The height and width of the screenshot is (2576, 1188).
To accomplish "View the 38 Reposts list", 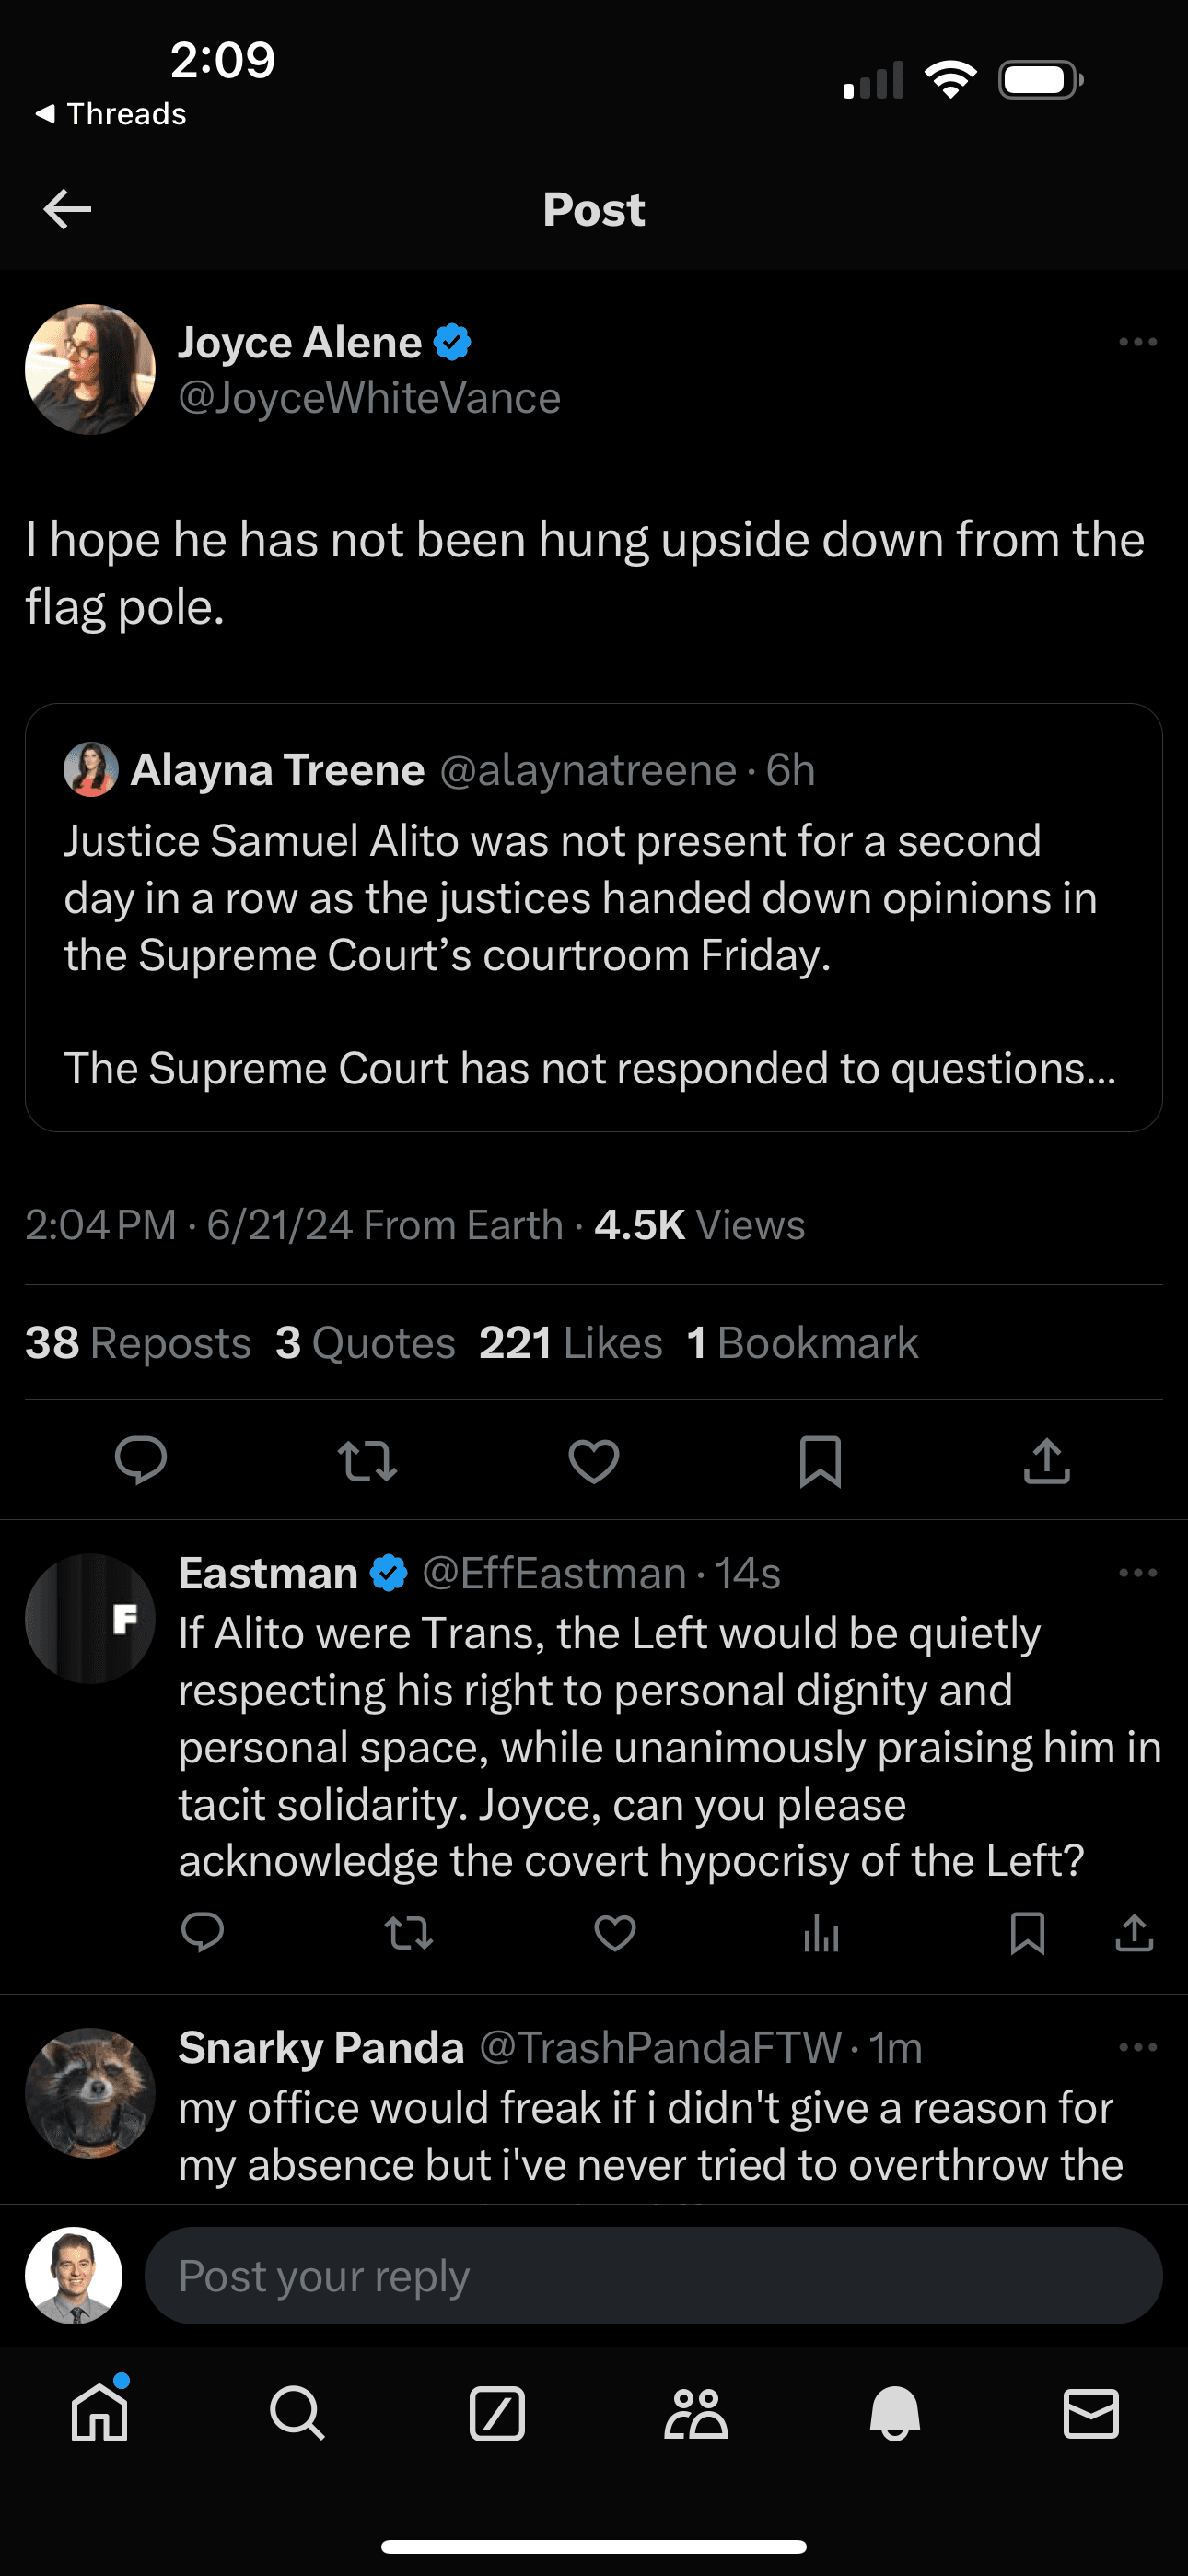I will [x=138, y=1343].
